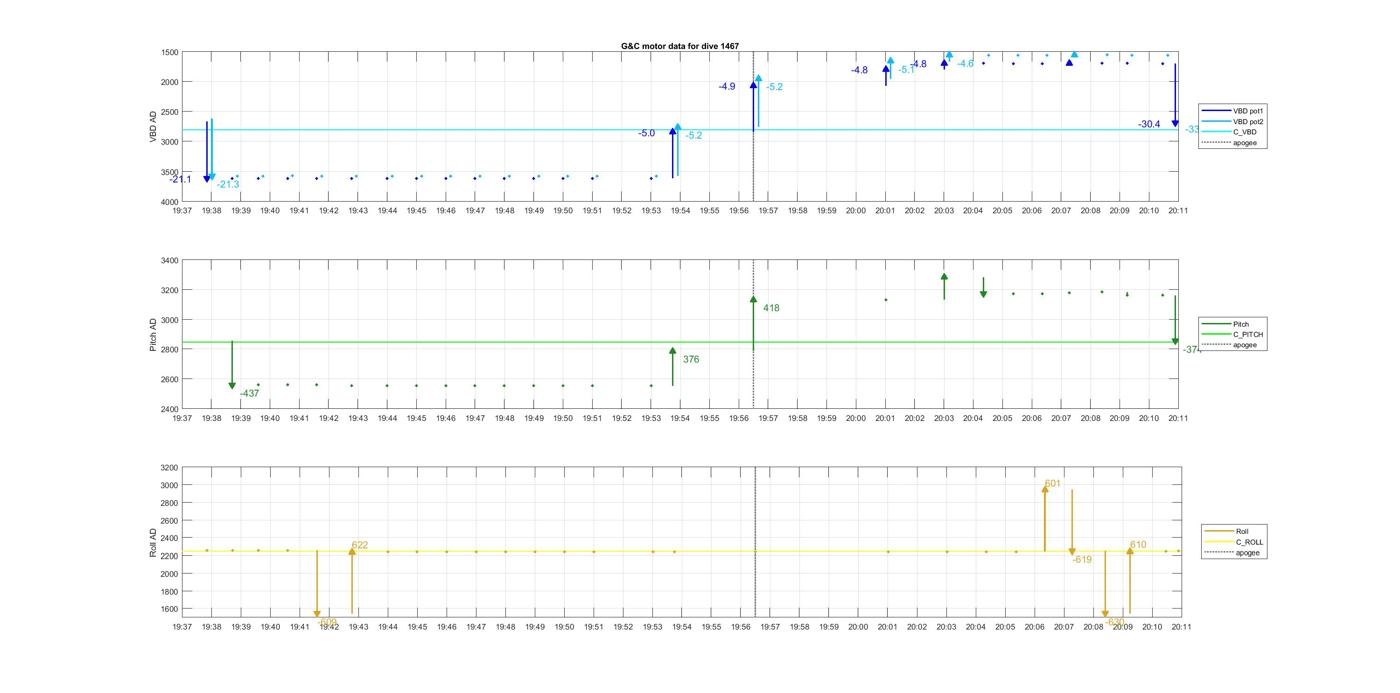Click the "Pitch AD" y-axis label
Viewport: 1400px width, 693px height.
point(154,334)
